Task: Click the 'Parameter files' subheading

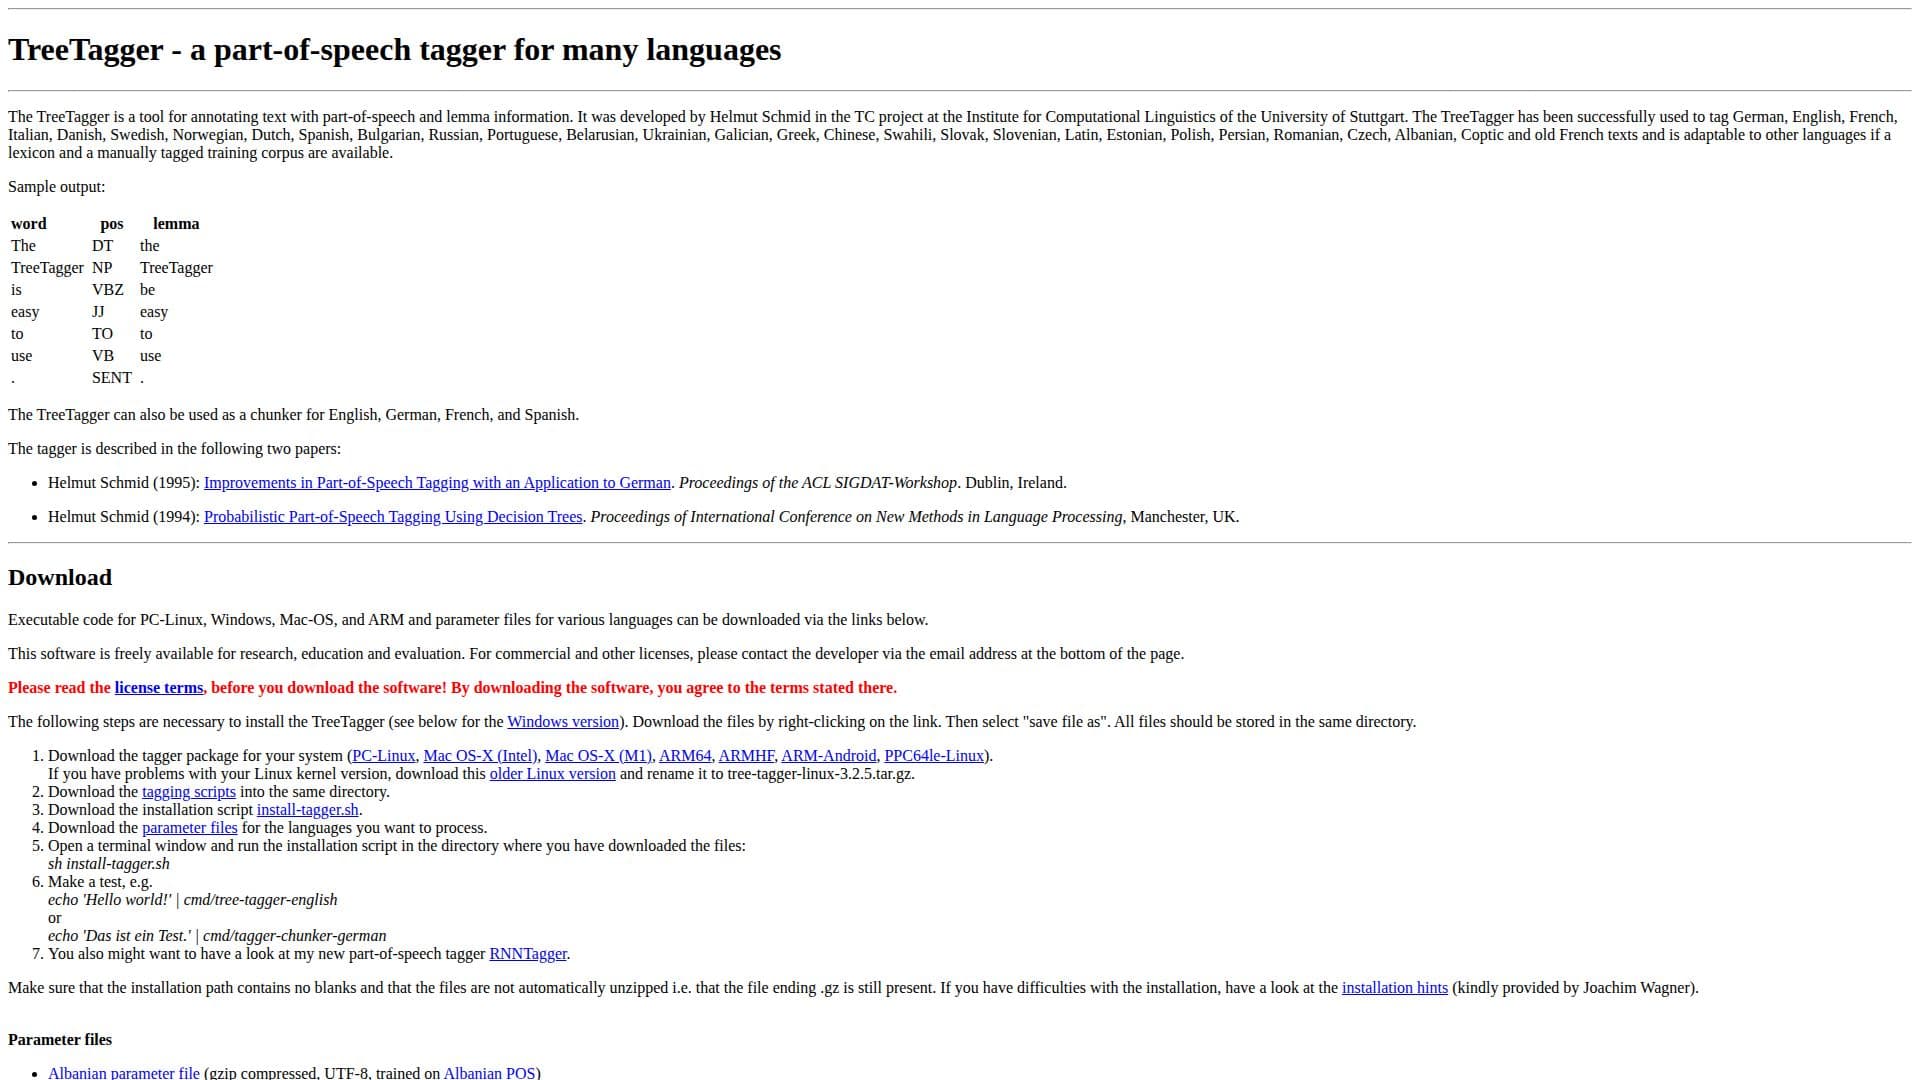Action: click(60, 1040)
